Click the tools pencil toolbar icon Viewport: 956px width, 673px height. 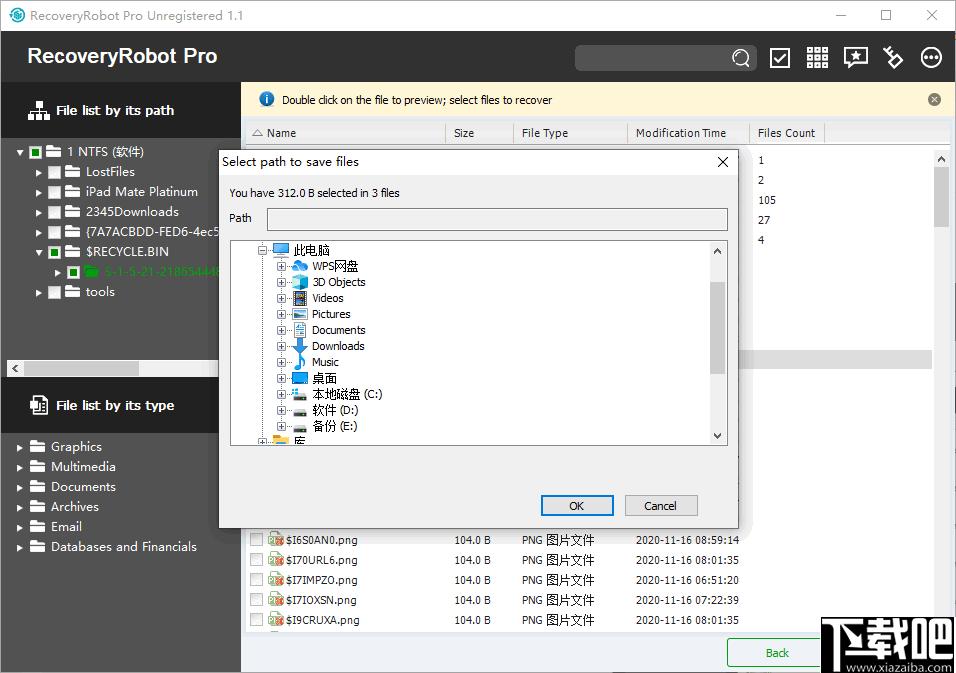click(893, 57)
